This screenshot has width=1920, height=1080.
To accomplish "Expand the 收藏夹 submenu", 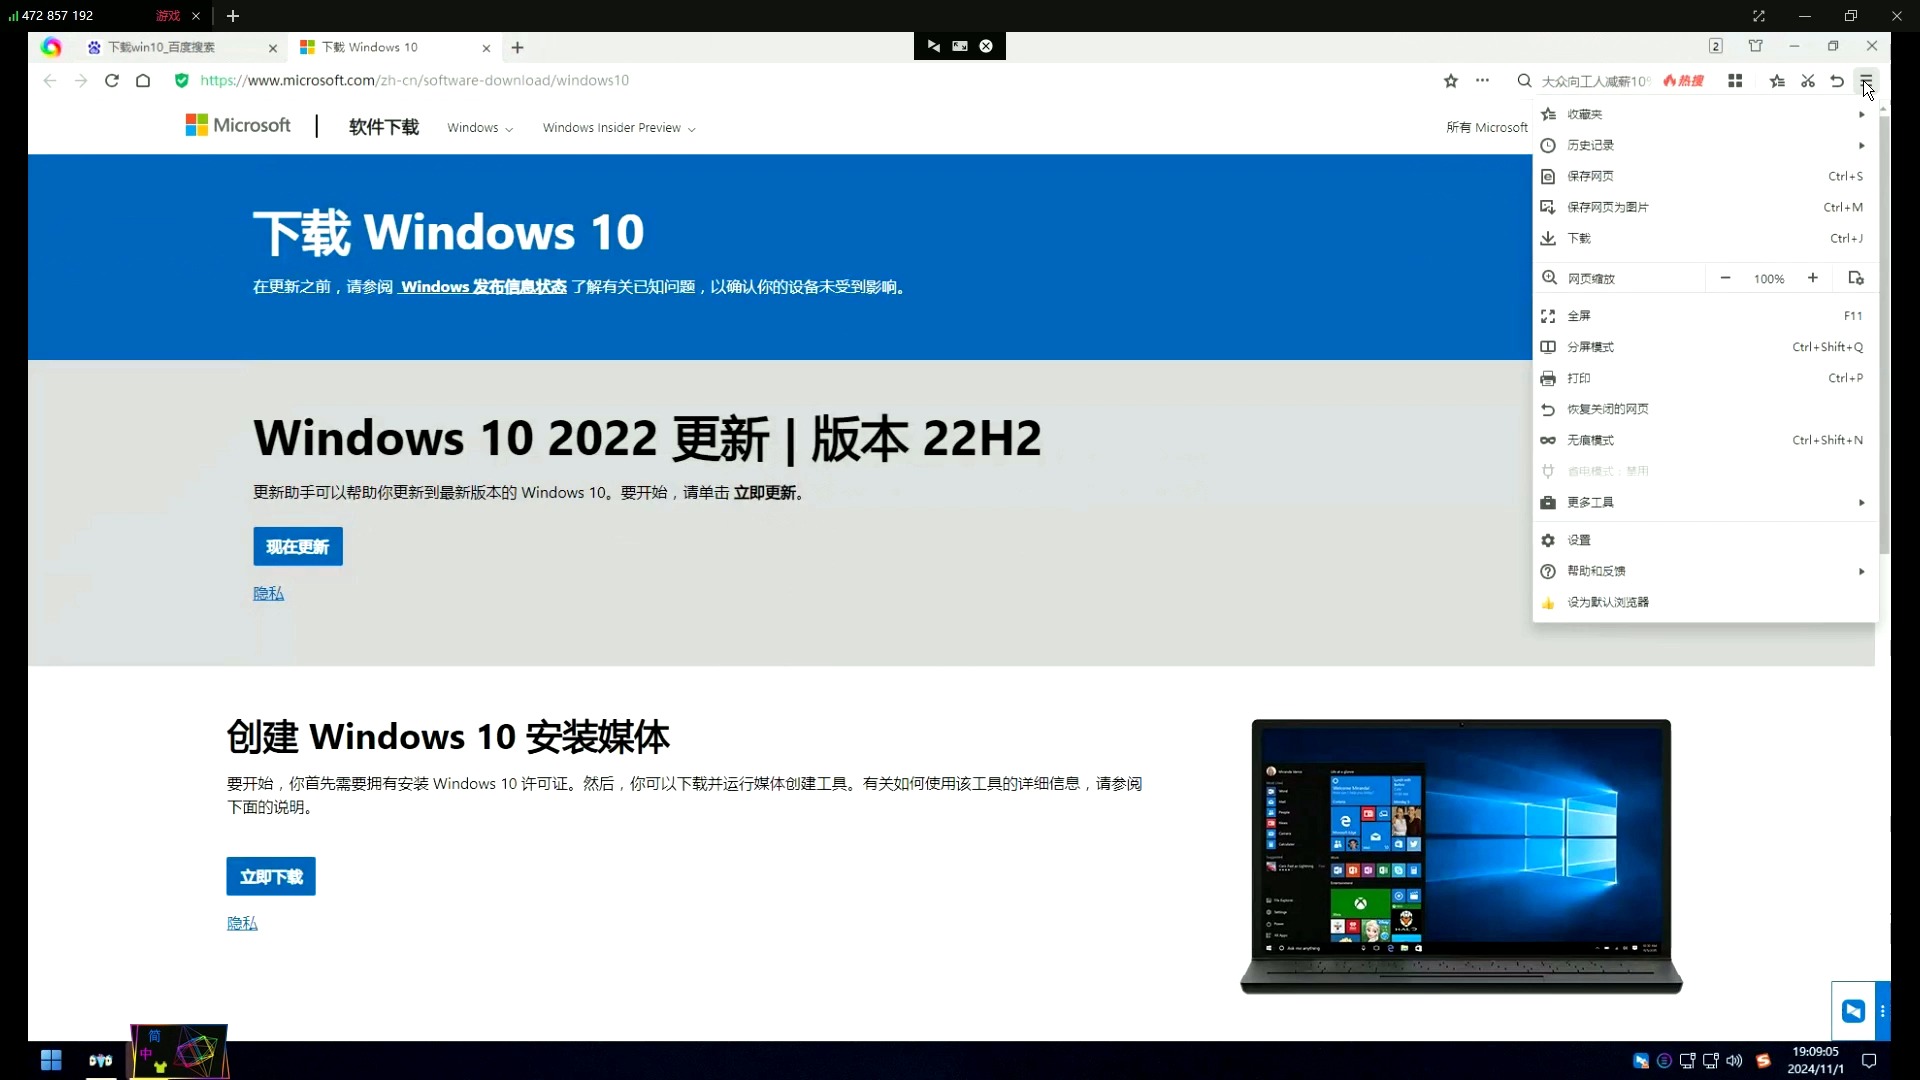I will [x=1705, y=114].
